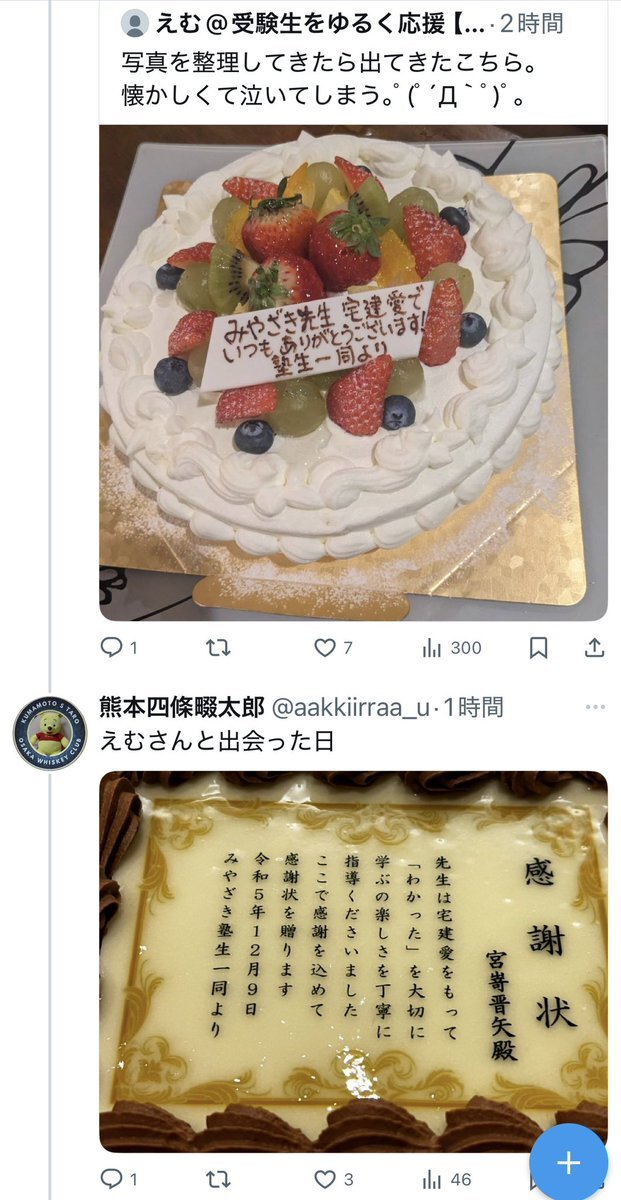621x1200 pixels.
Task: Retweet the fruit cake post
Action: pos(217,648)
